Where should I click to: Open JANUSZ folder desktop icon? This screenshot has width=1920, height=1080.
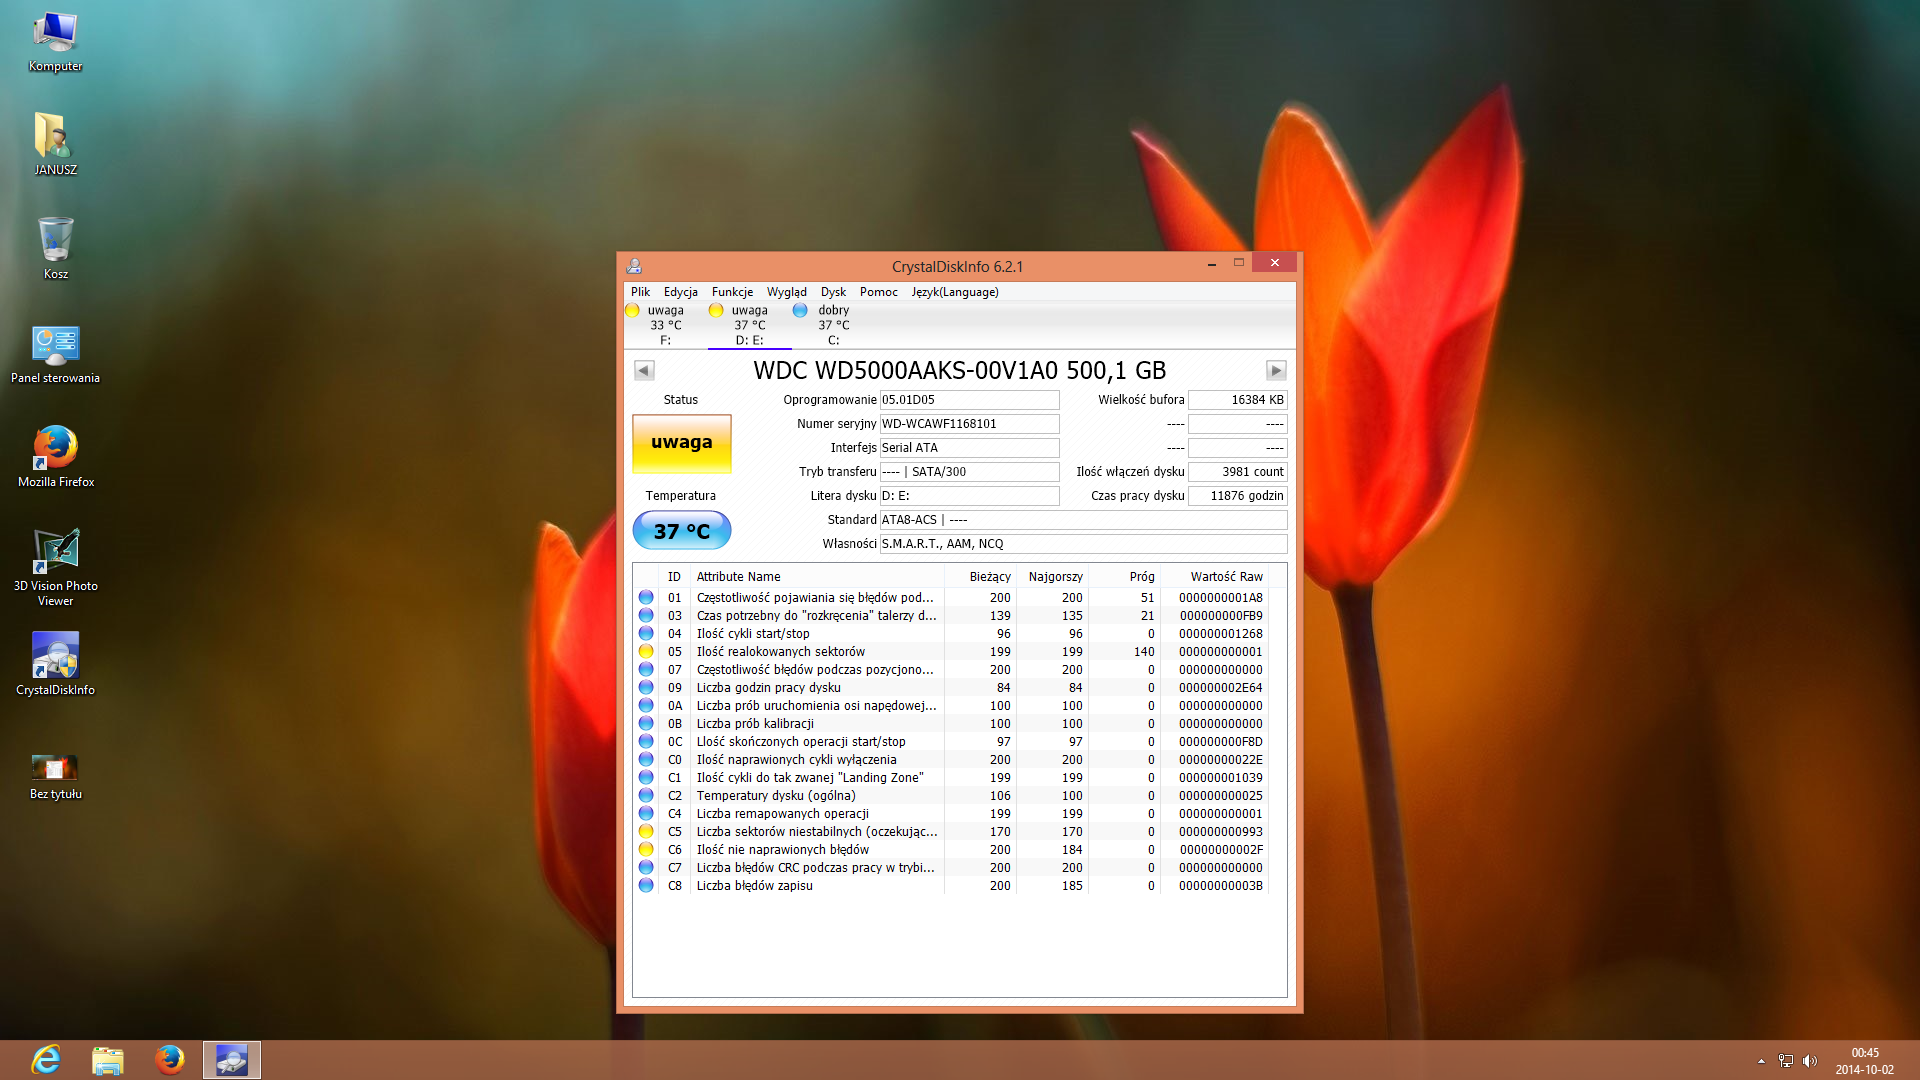point(55,145)
